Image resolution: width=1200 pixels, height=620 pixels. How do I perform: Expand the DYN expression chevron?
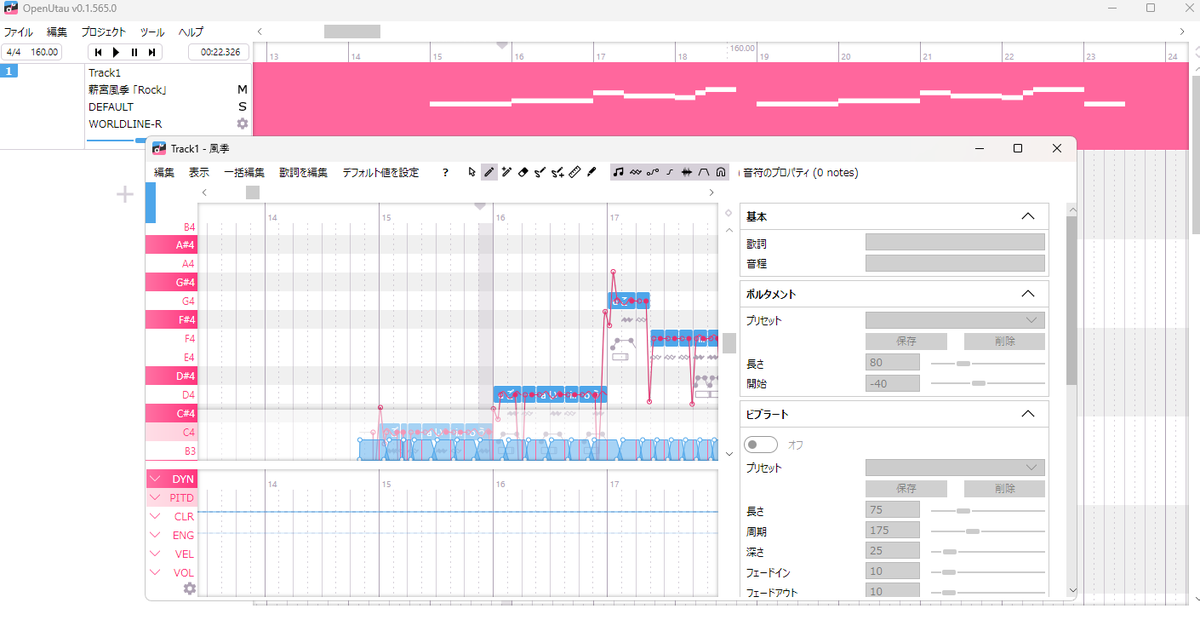(x=155, y=479)
